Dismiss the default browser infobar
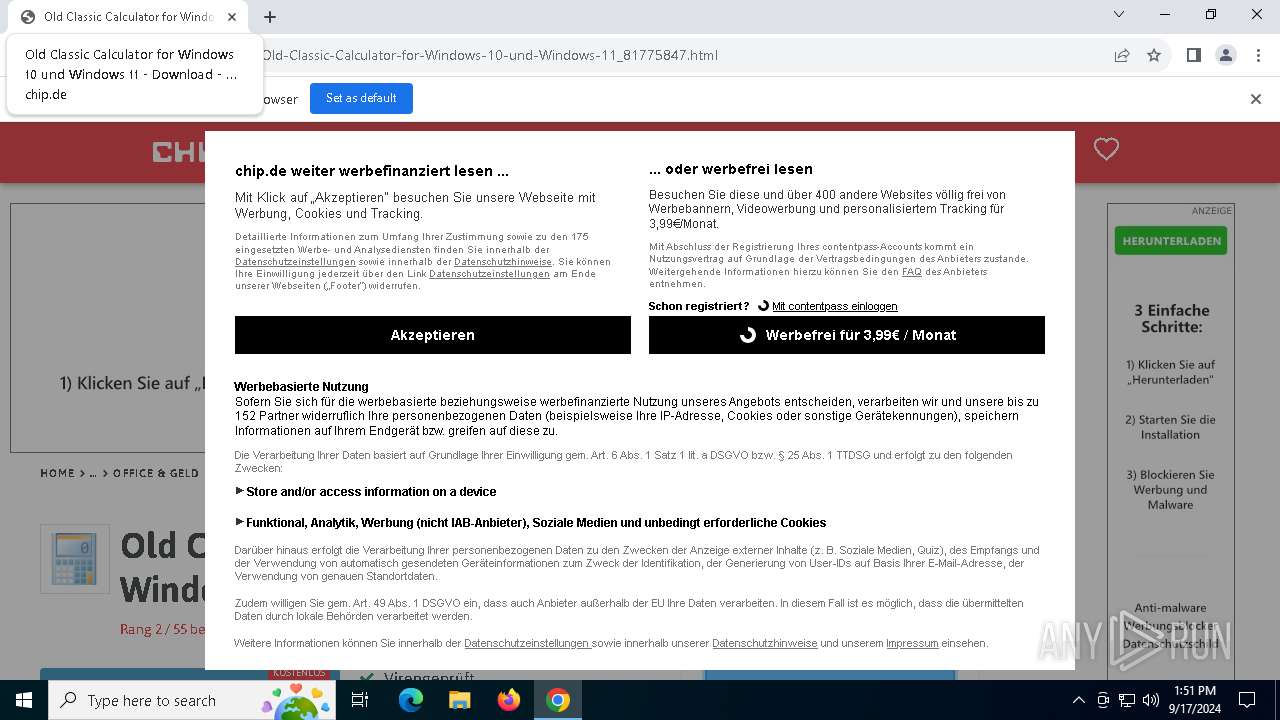This screenshot has height=720, width=1280. coord(1256,99)
